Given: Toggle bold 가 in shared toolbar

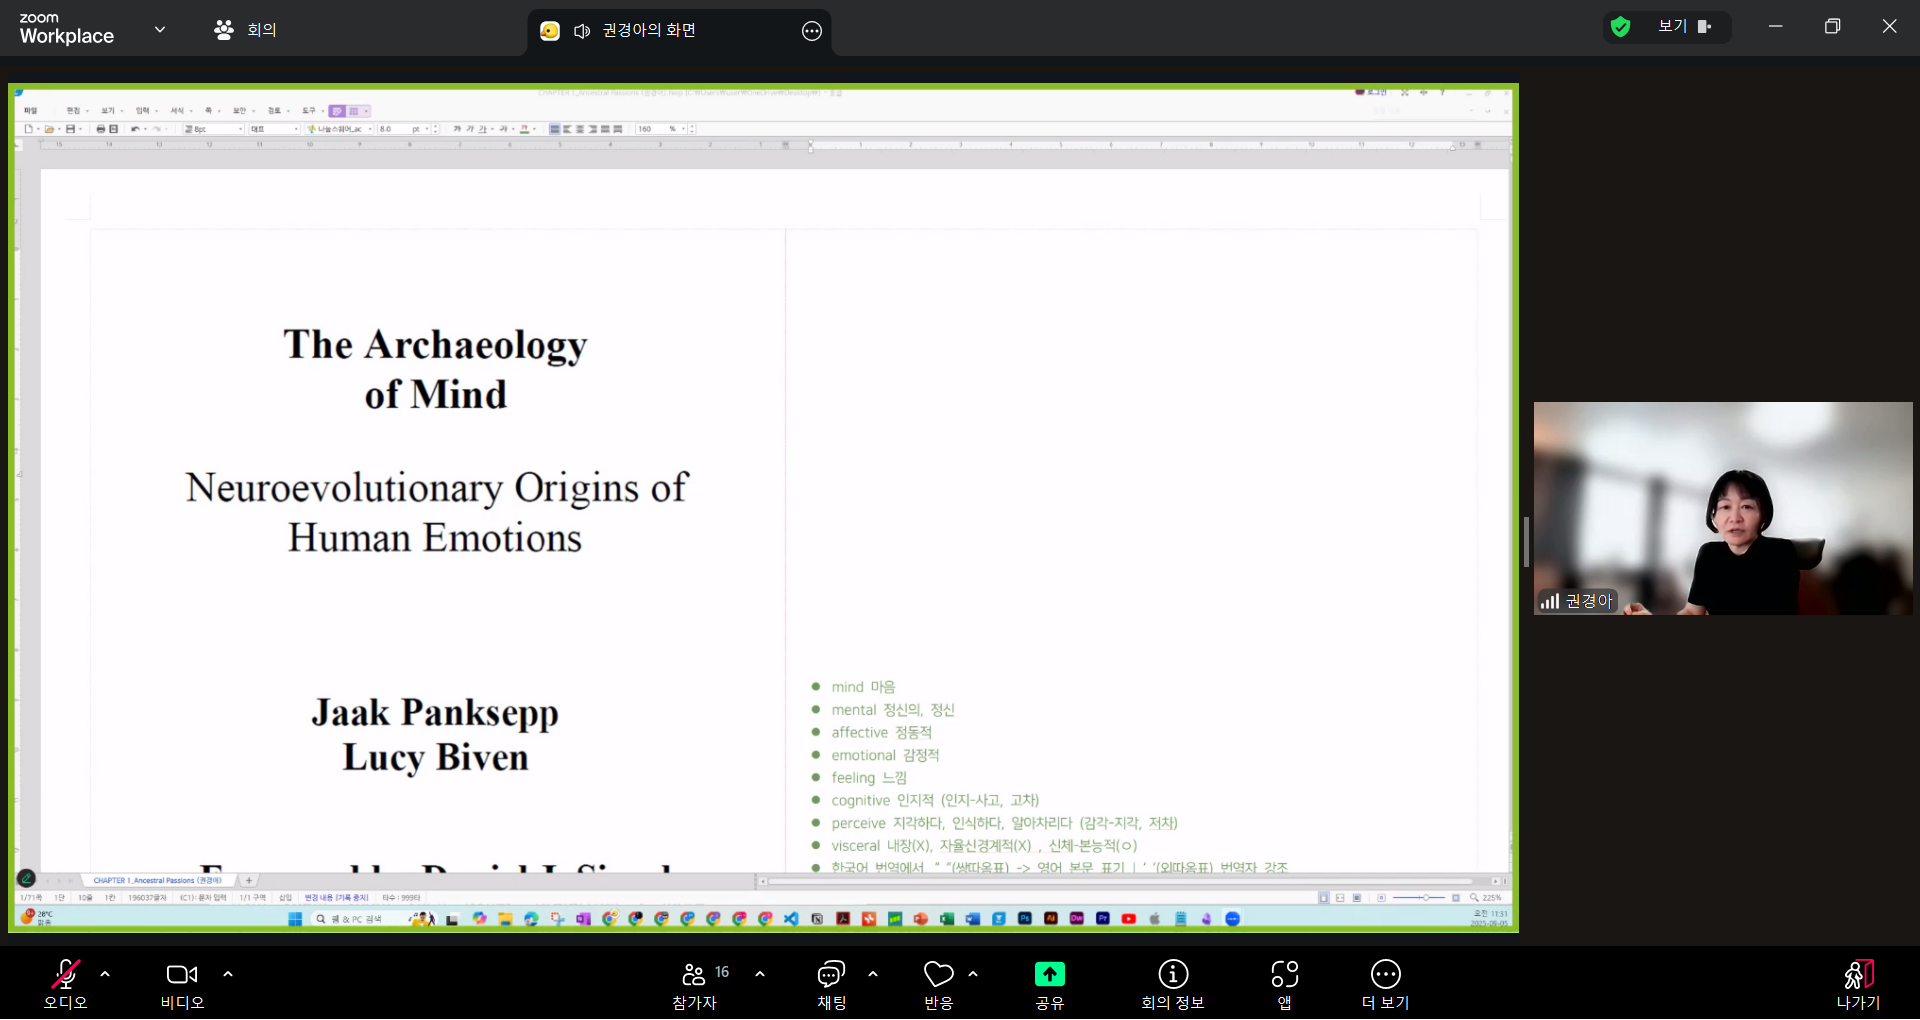Looking at the screenshot, I should [x=457, y=129].
